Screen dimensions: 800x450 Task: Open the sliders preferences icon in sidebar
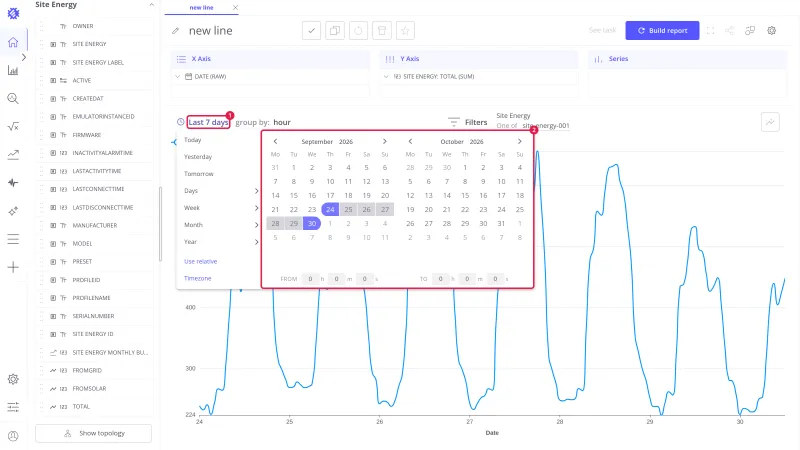click(13, 407)
